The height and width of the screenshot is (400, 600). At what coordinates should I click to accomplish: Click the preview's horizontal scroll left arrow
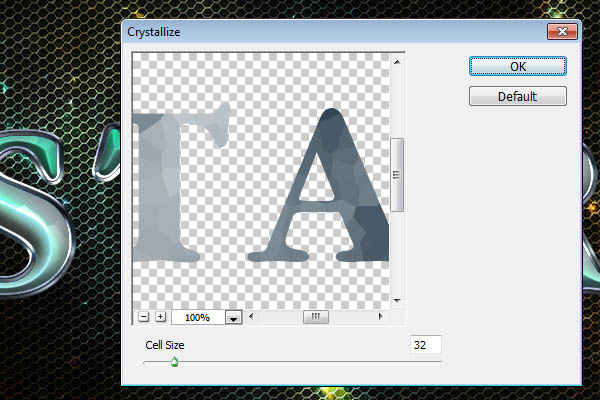252,317
